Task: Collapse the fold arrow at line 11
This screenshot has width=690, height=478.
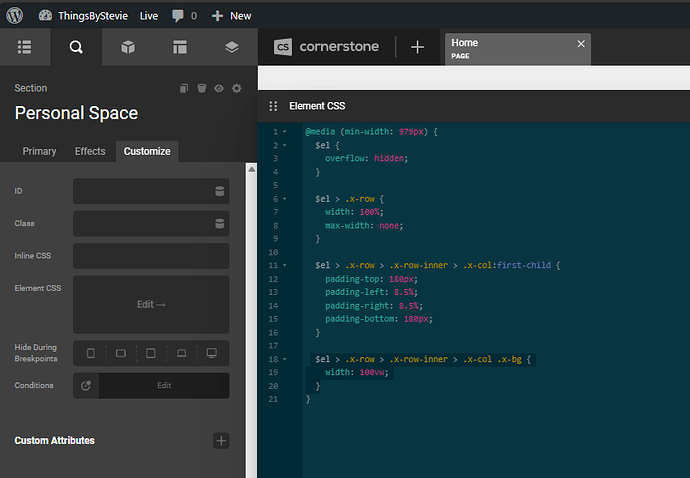Action: 284,266
